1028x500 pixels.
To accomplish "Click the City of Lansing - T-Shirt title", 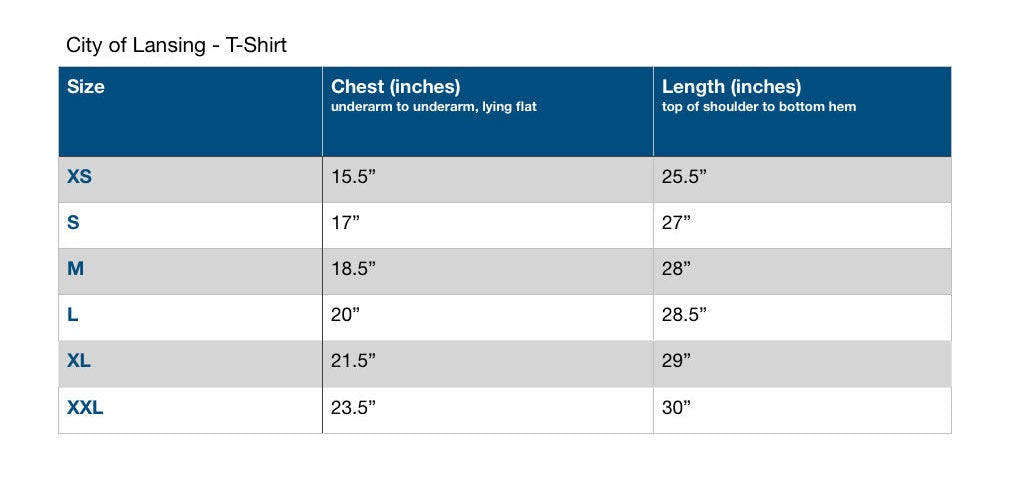I will pos(176,46).
